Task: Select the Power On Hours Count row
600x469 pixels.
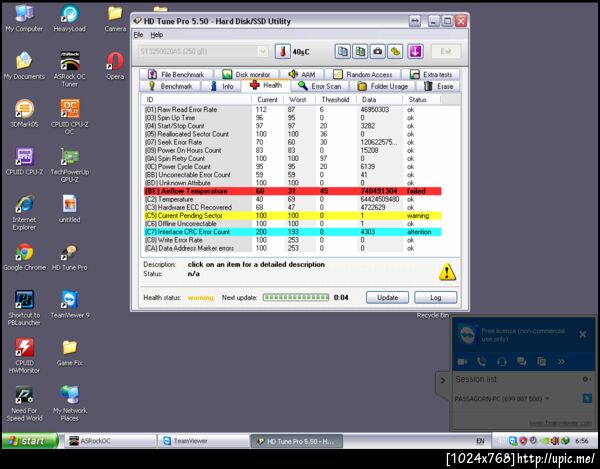Action: point(293,150)
